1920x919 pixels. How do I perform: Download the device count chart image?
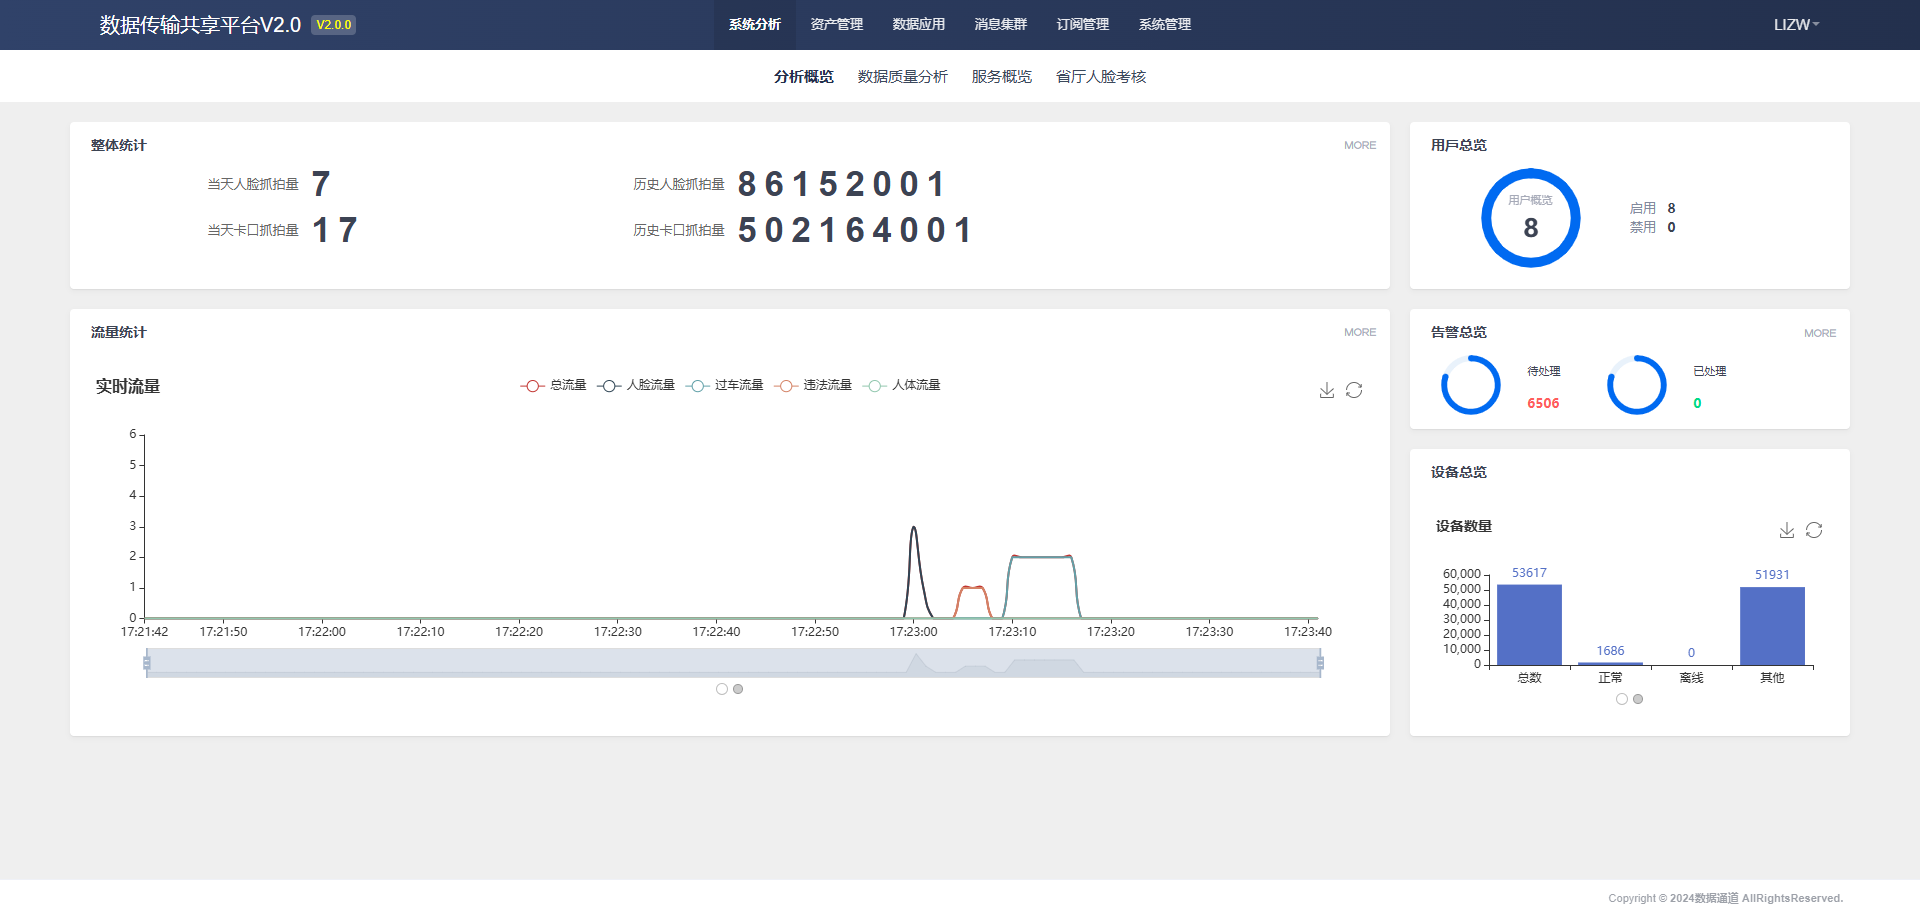click(1786, 530)
